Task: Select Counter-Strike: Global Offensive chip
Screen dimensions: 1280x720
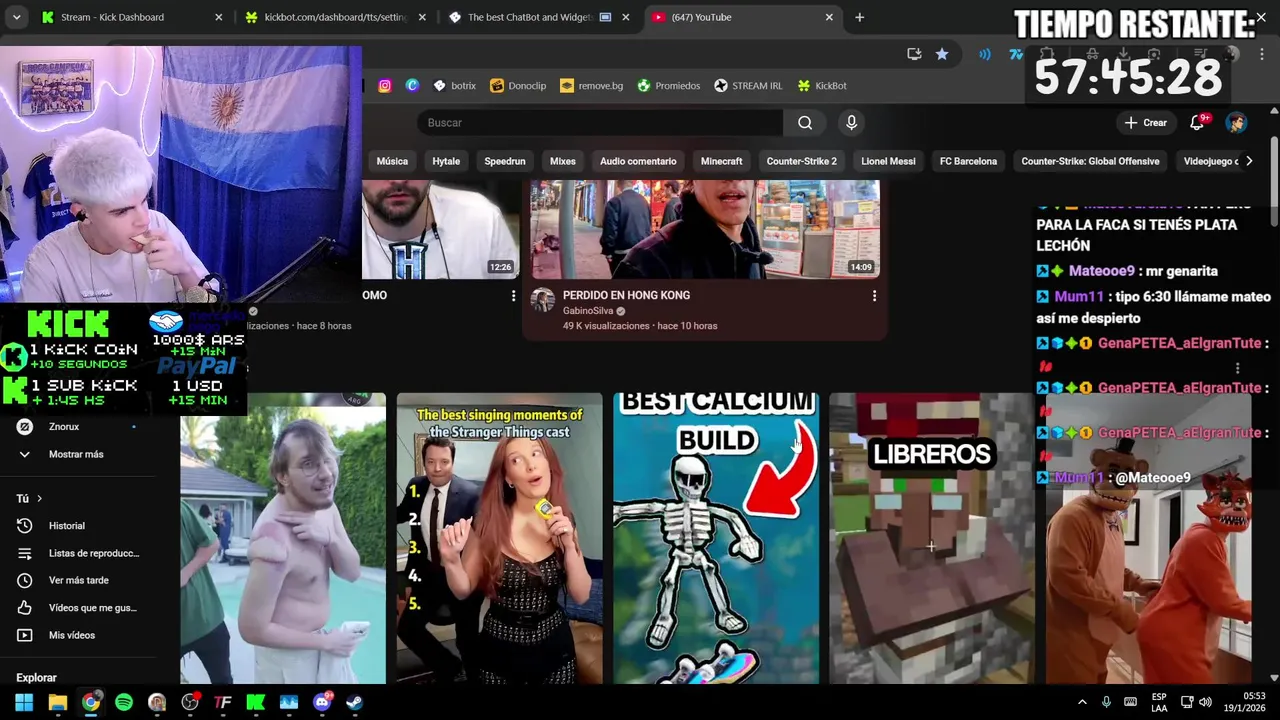Action: coord(1090,161)
